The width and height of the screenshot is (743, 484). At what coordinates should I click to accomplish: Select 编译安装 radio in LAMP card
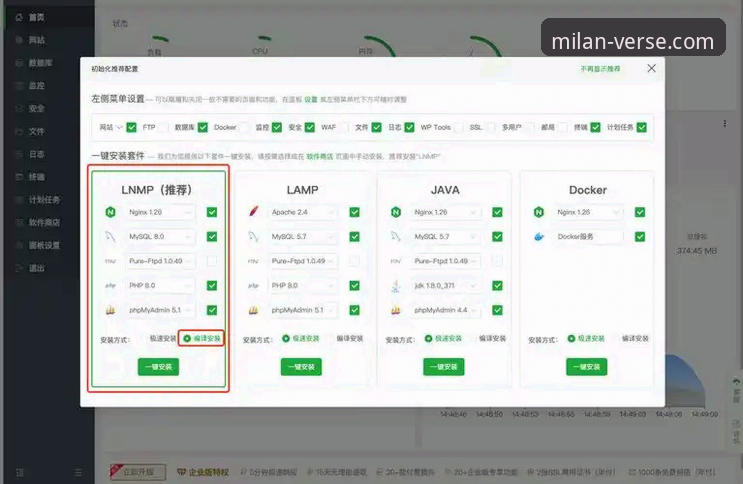coord(346,338)
